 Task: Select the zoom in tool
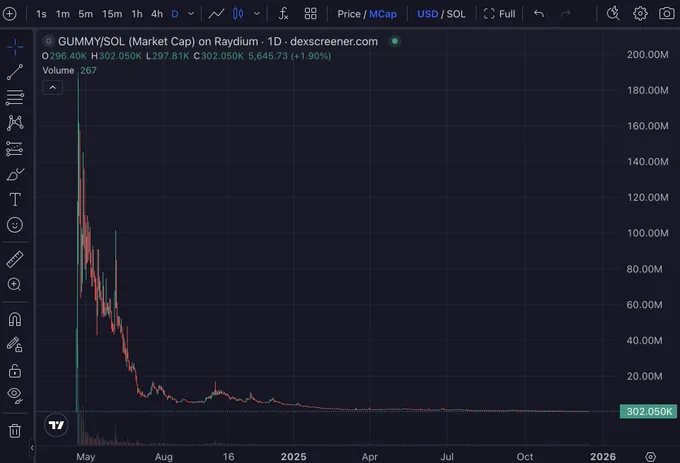coord(15,284)
